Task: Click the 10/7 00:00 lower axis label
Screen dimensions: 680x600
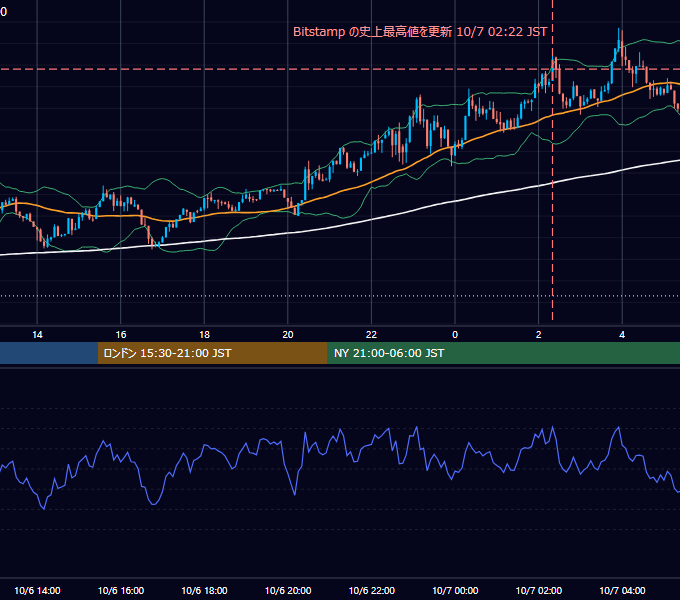Action: [455, 590]
